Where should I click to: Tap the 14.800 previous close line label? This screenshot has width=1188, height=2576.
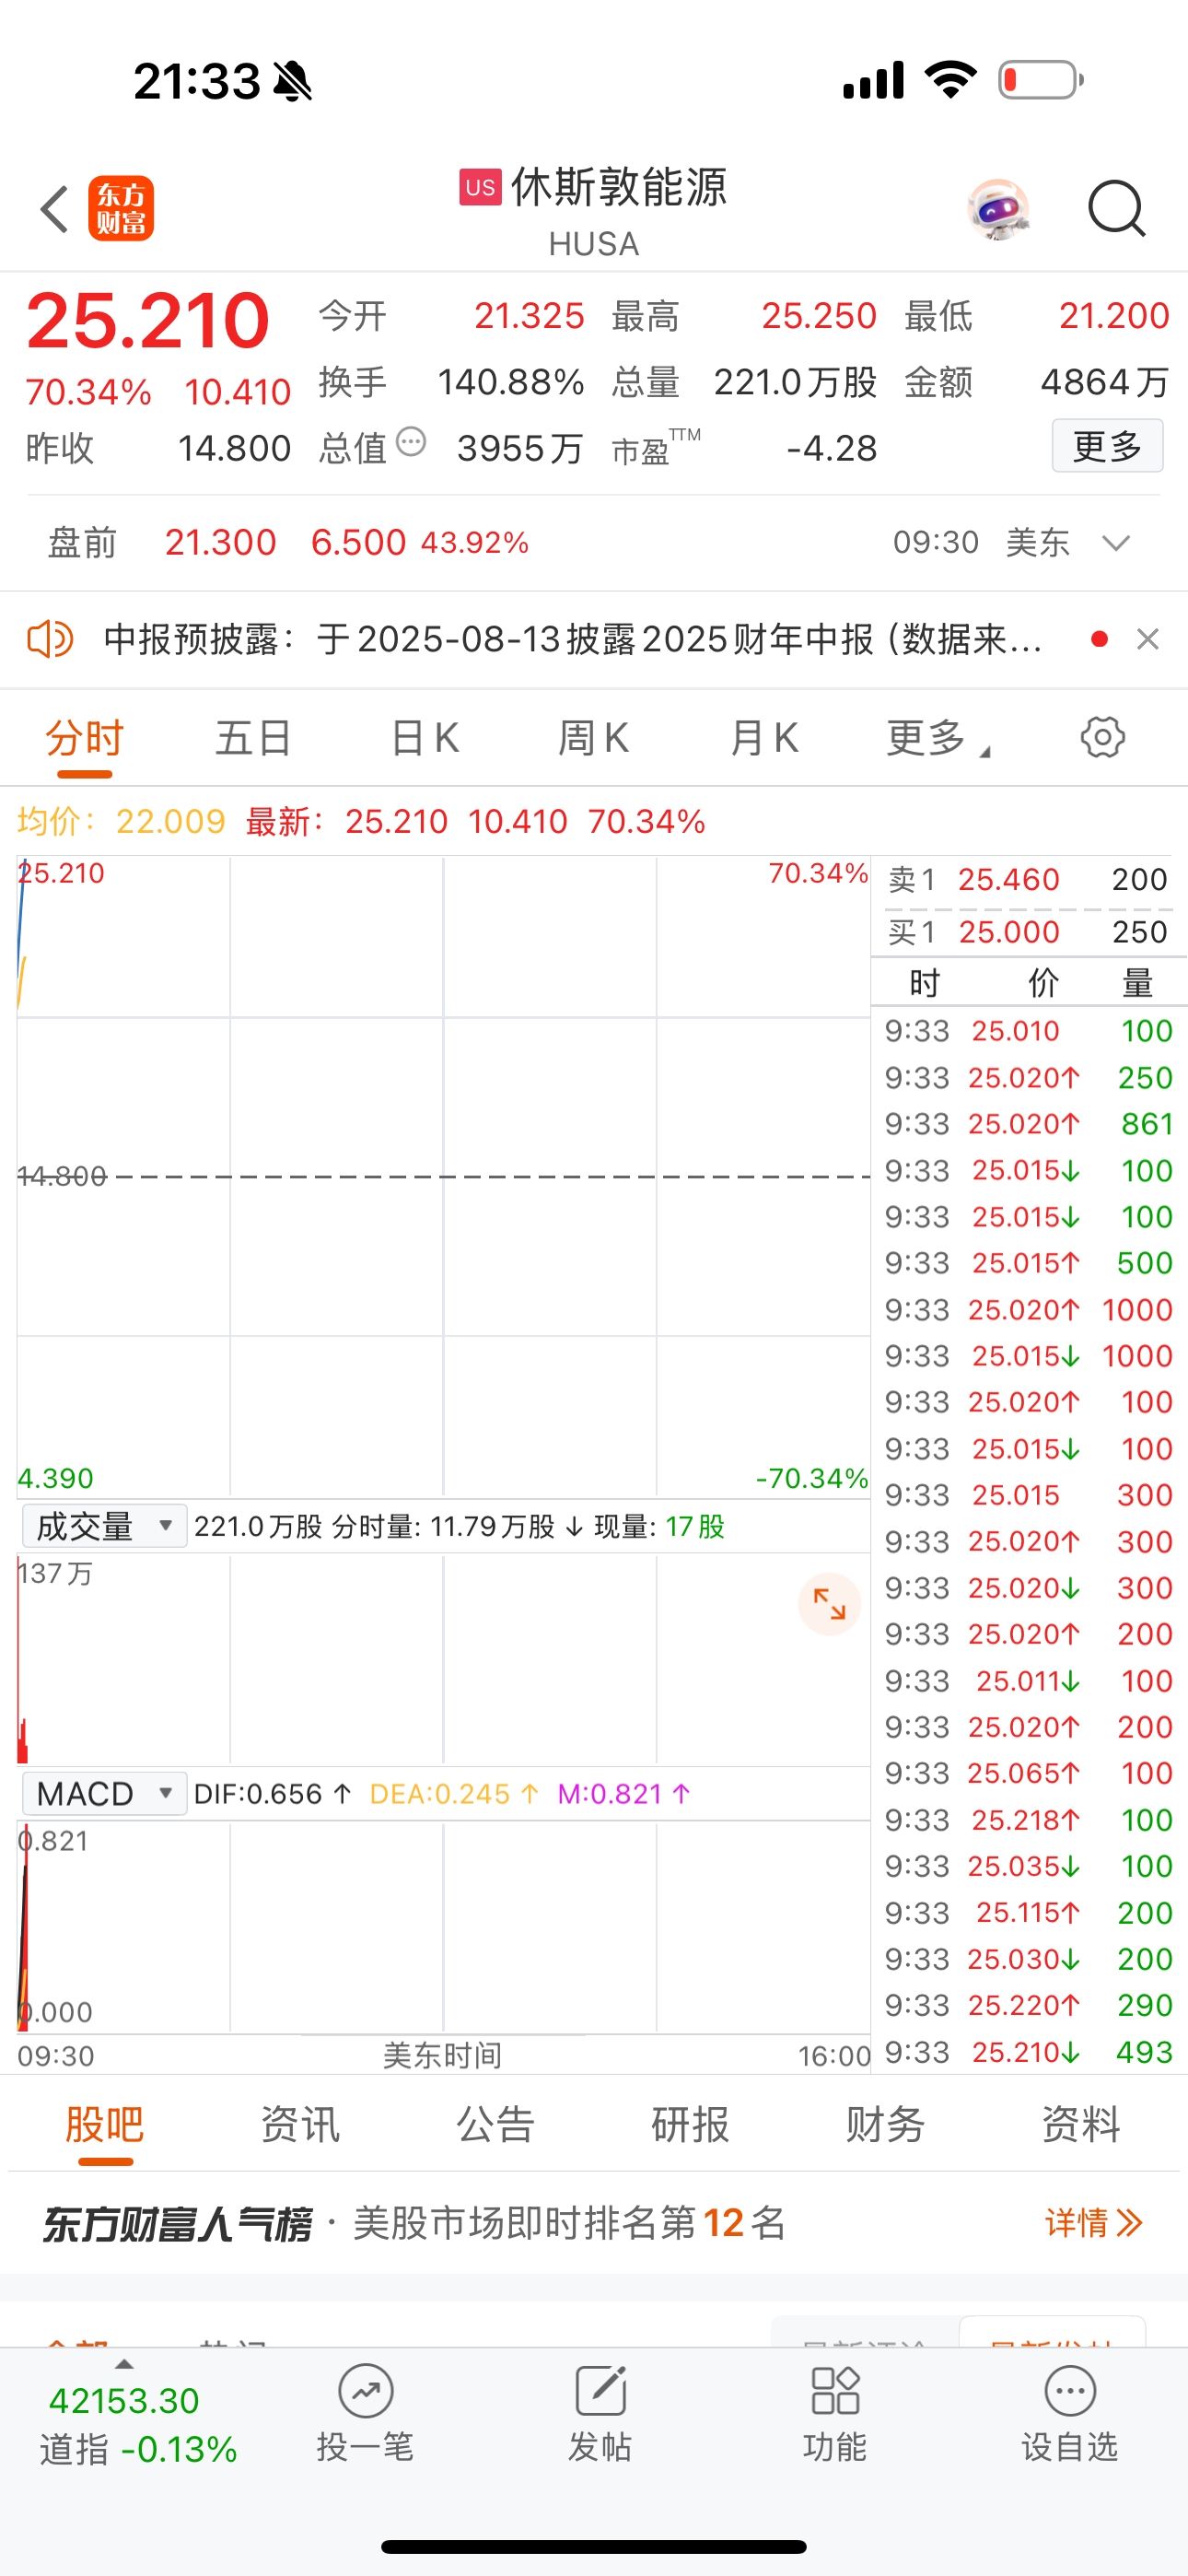62,1176
